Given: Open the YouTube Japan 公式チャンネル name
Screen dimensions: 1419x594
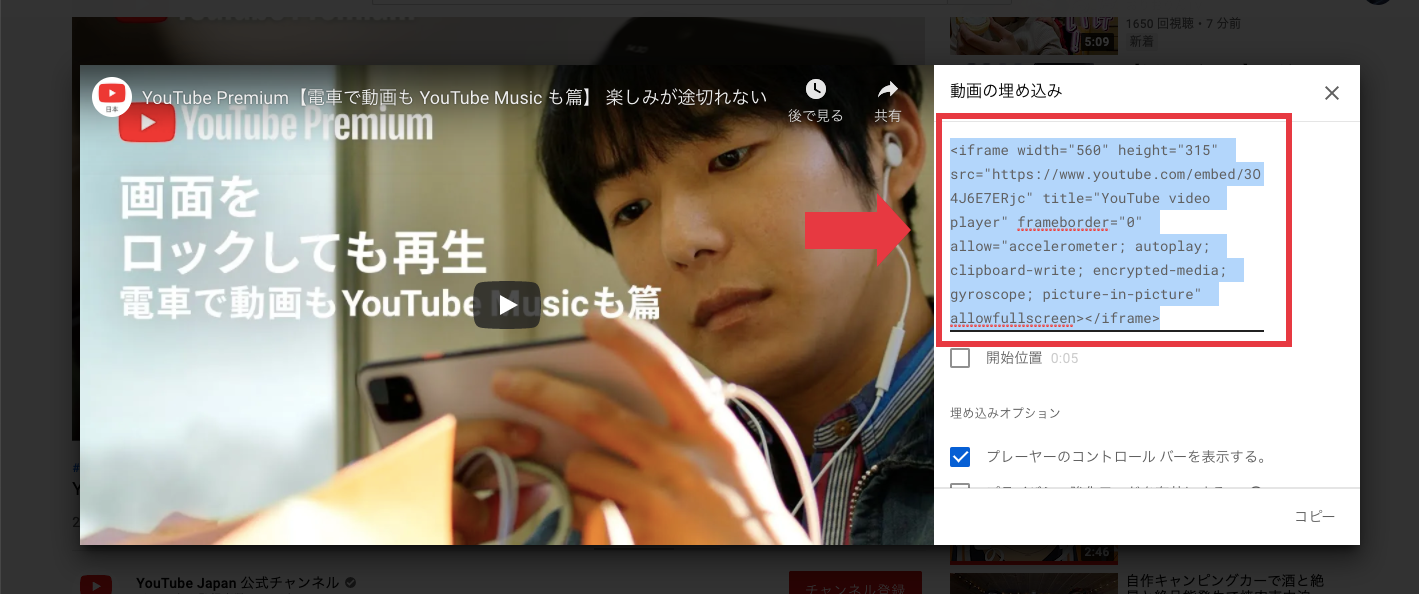Looking at the screenshot, I should pyautogui.click(x=238, y=583).
